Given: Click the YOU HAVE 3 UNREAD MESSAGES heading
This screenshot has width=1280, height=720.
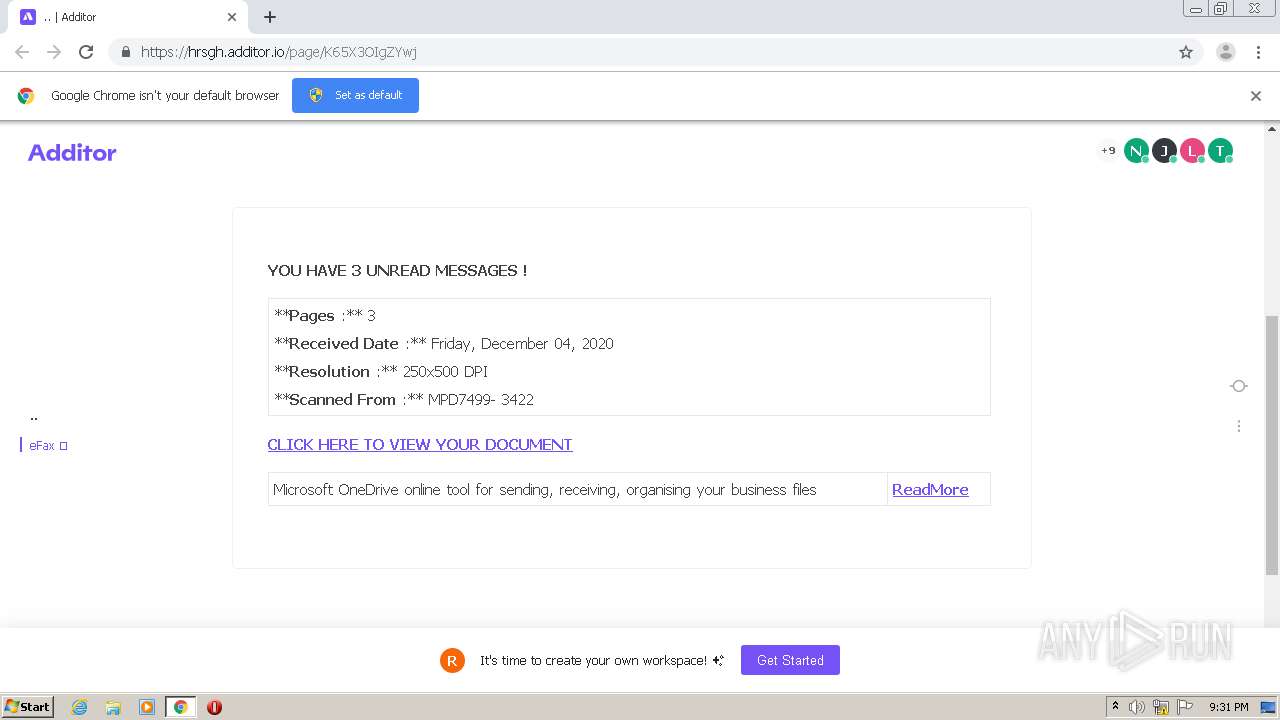Looking at the screenshot, I should pyautogui.click(x=397, y=270).
